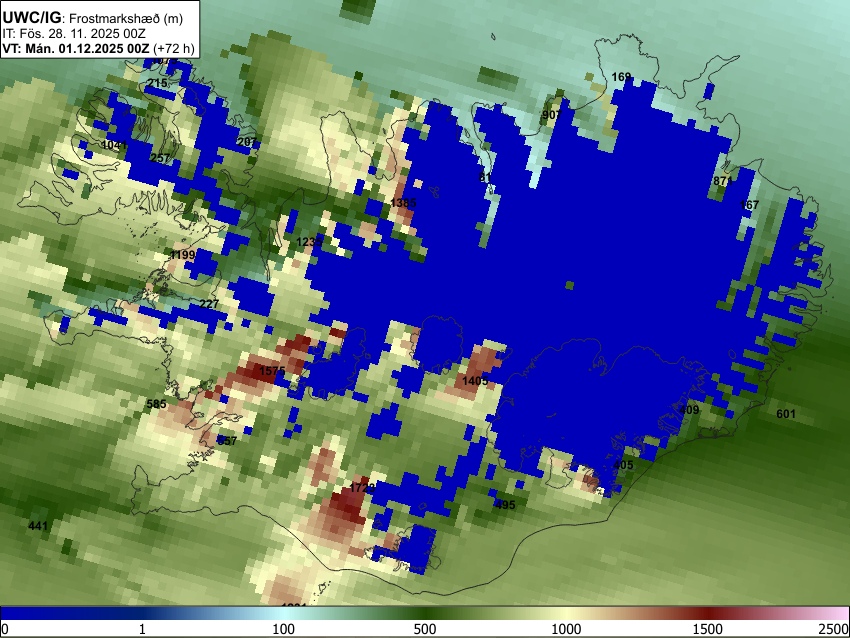
Task: Click the map value 207
Action: pos(247,142)
